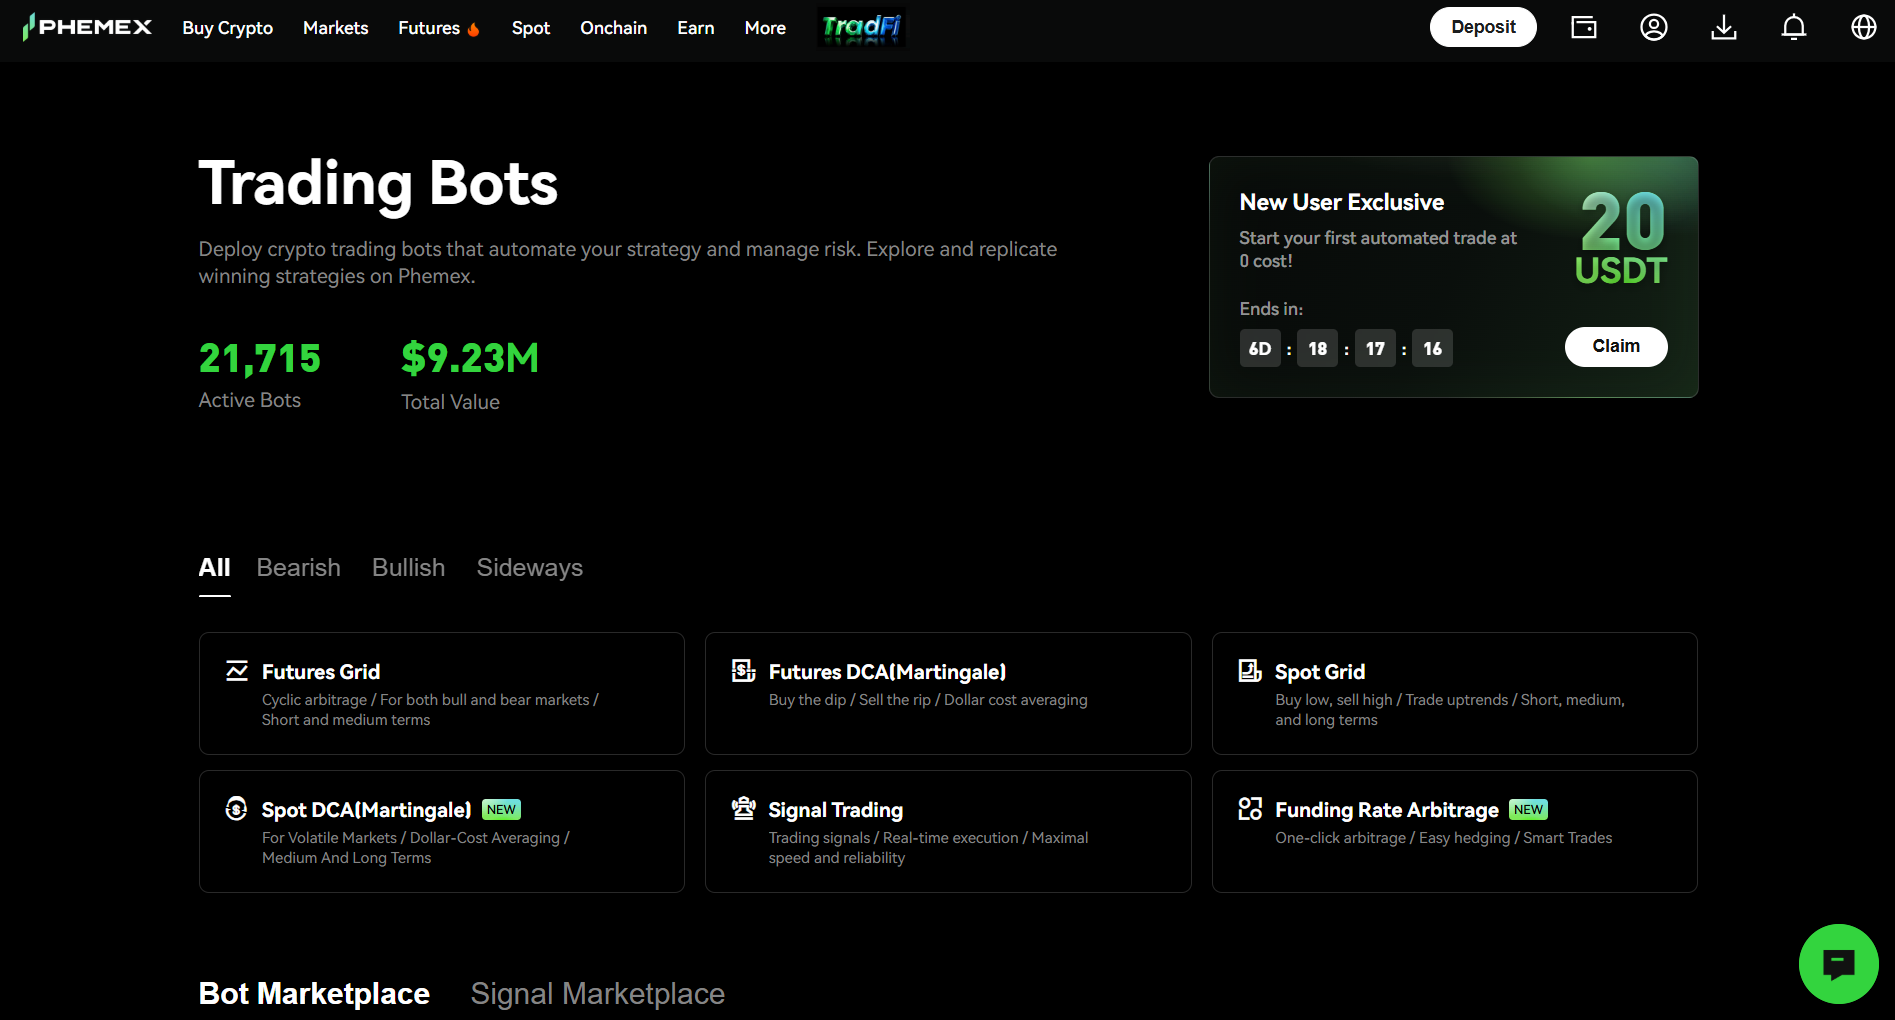
Task: Click NEW badge on Spot DCA(Martingale)
Action: click(501, 810)
